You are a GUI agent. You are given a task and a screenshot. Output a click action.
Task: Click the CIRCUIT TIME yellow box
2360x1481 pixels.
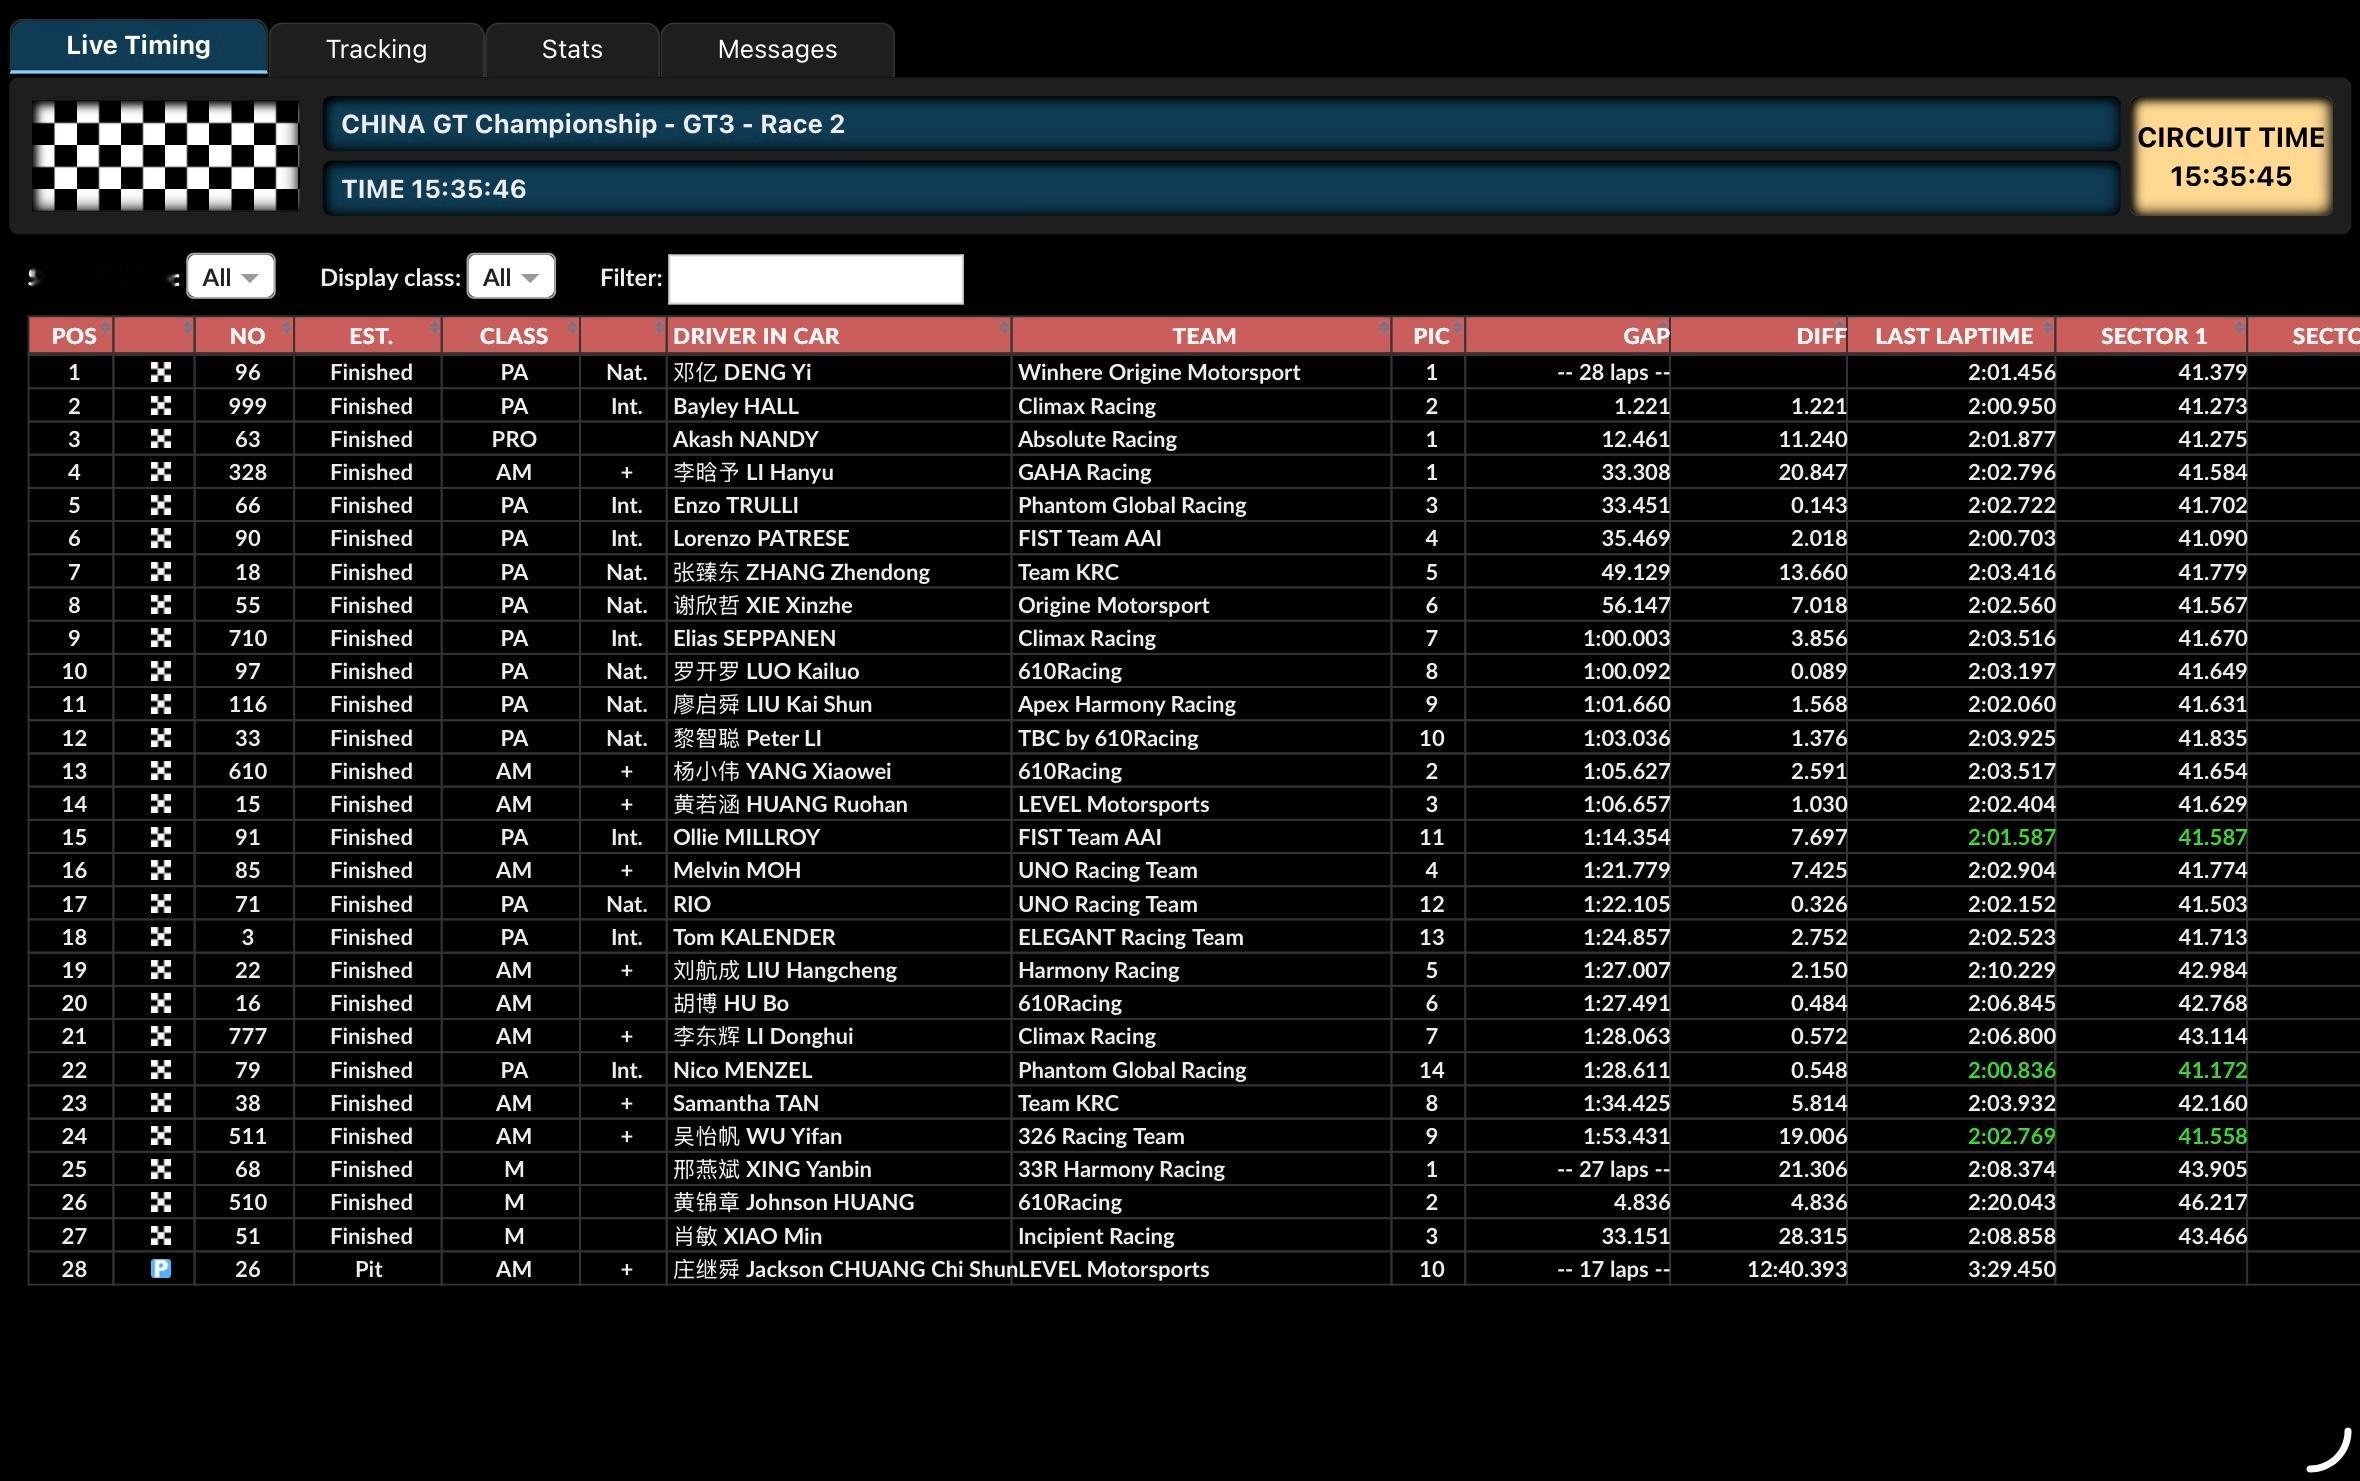[x=2230, y=157]
